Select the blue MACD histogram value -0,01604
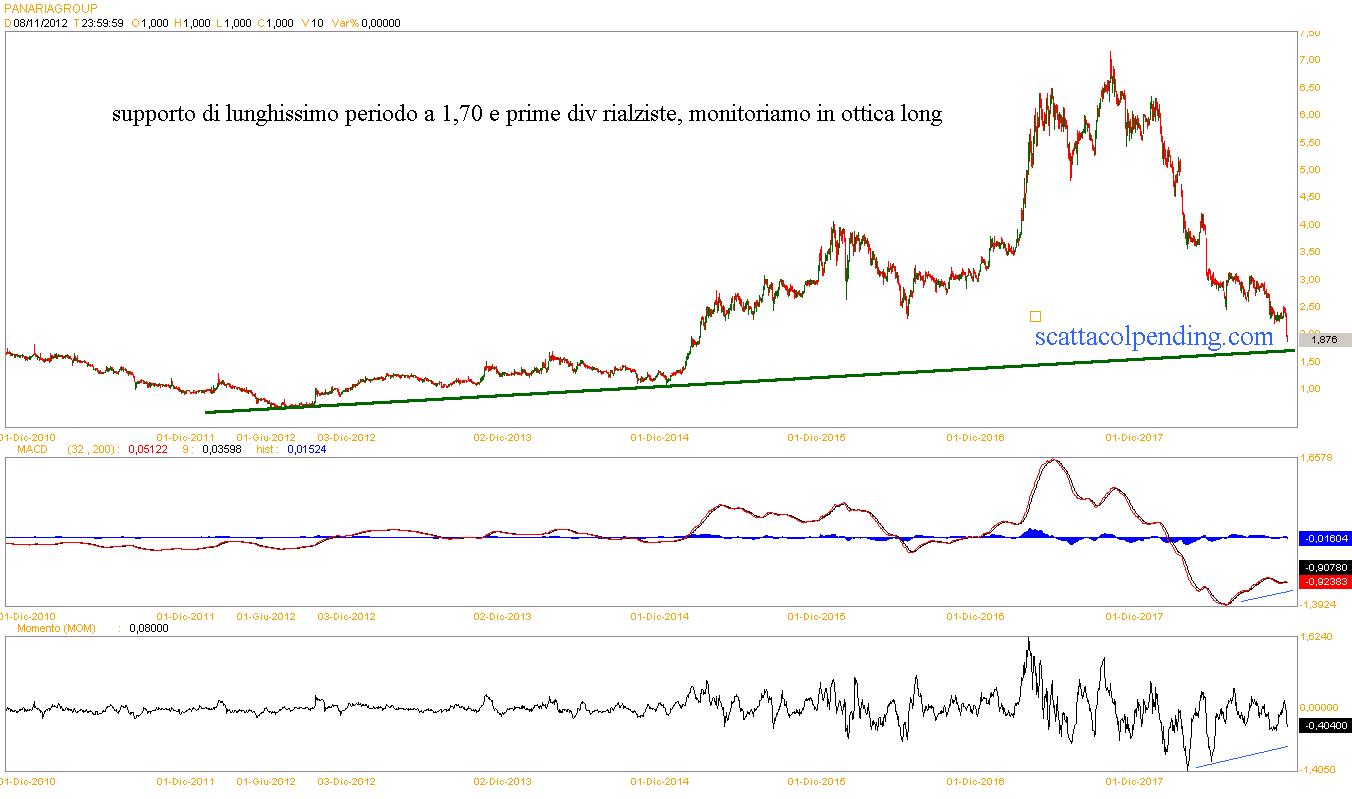The image size is (1352, 799). tap(1324, 538)
